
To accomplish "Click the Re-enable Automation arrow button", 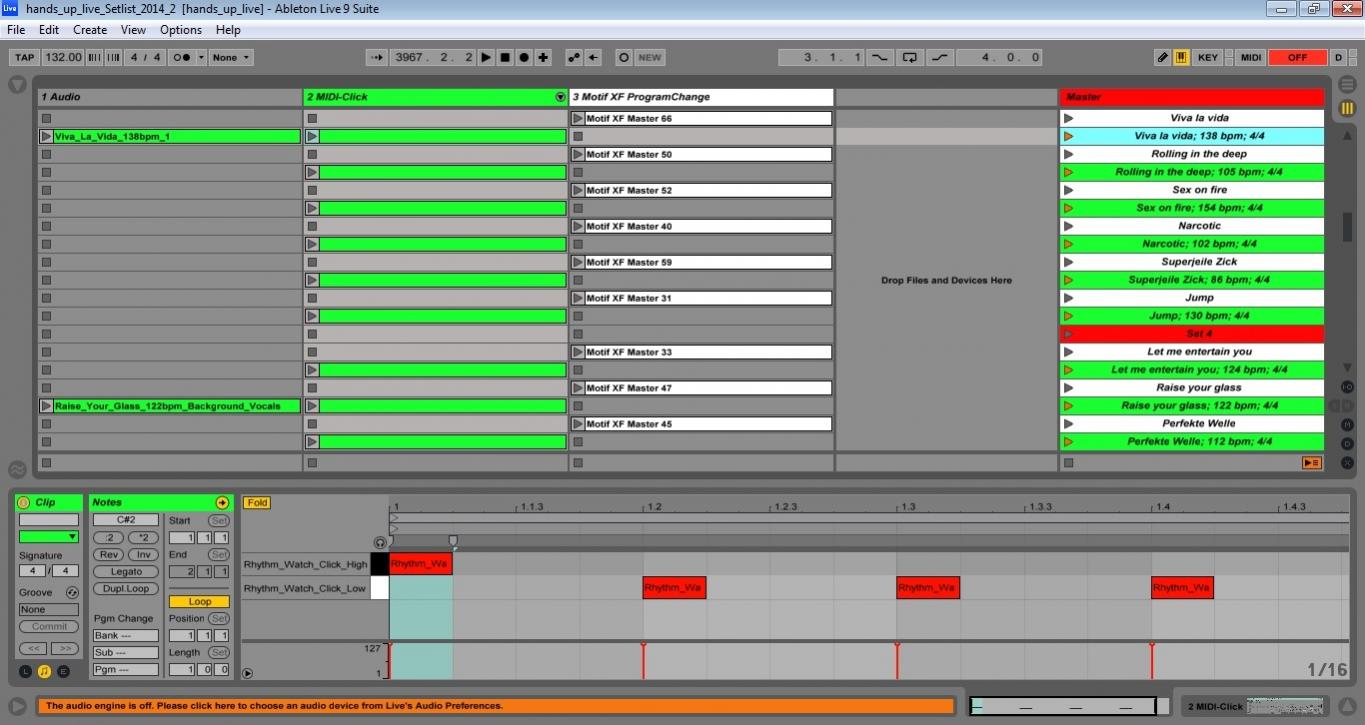I will pos(594,57).
